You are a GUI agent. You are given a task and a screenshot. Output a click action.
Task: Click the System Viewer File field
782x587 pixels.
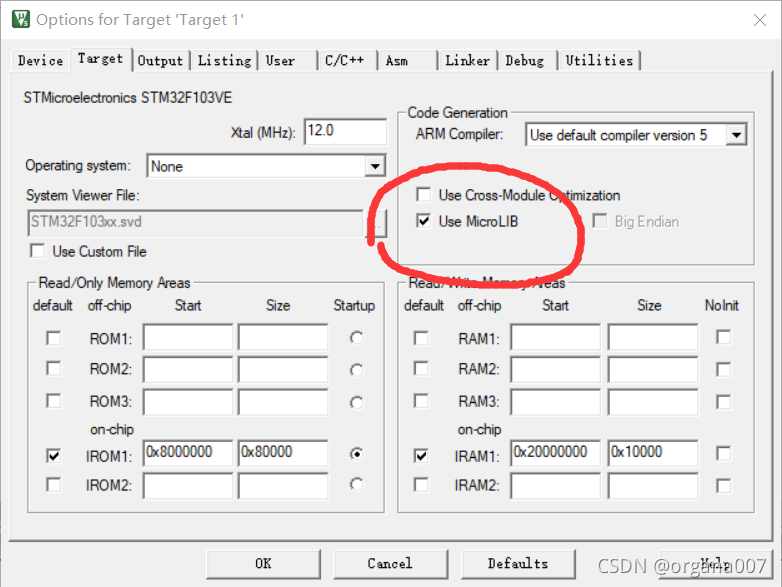pos(196,222)
